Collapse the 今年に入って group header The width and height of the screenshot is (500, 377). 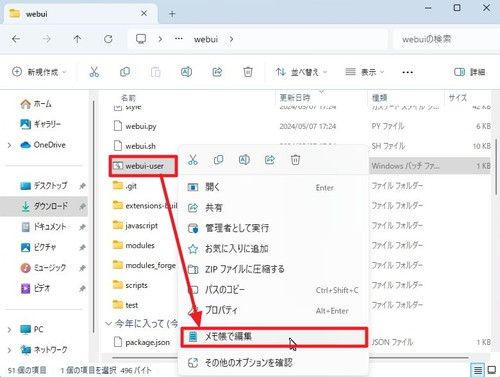[x=108, y=324]
